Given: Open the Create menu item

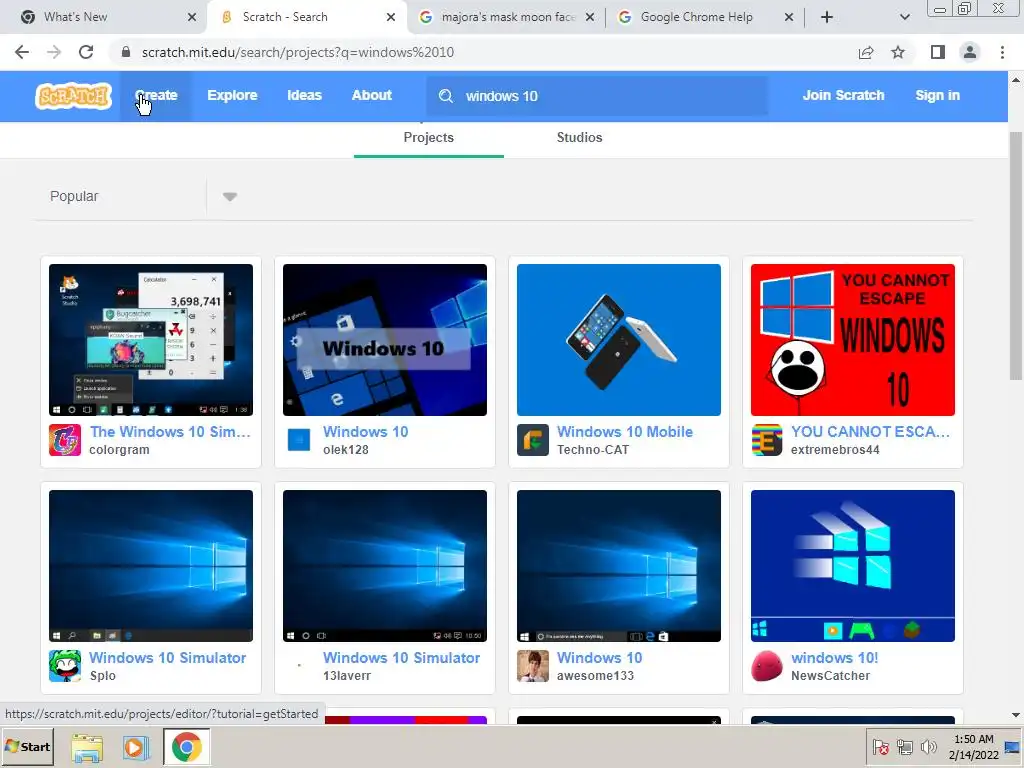Looking at the screenshot, I should click(x=156, y=95).
